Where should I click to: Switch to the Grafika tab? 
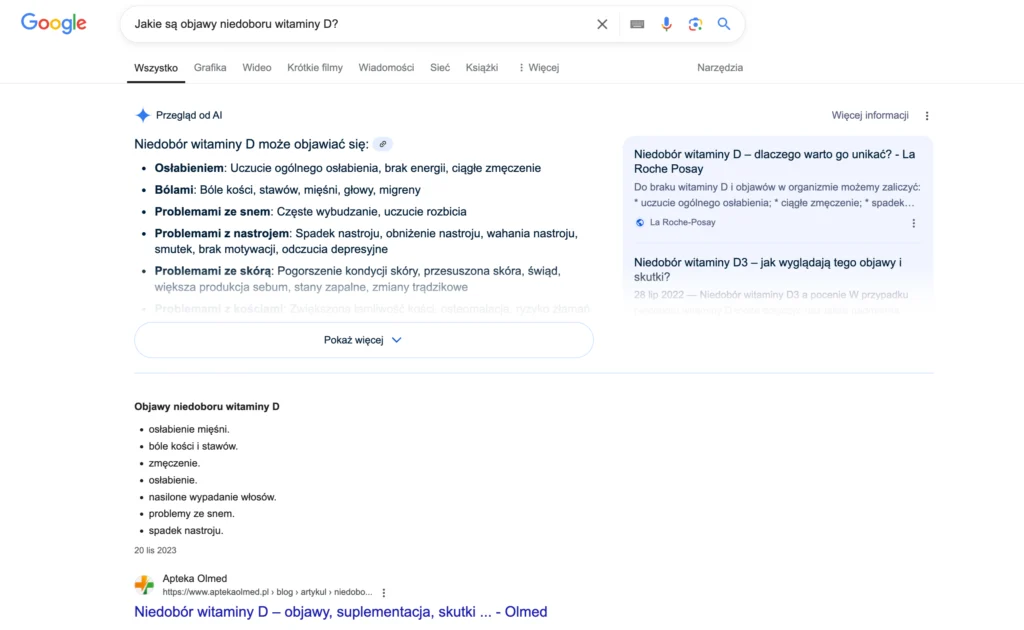(x=210, y=67)
